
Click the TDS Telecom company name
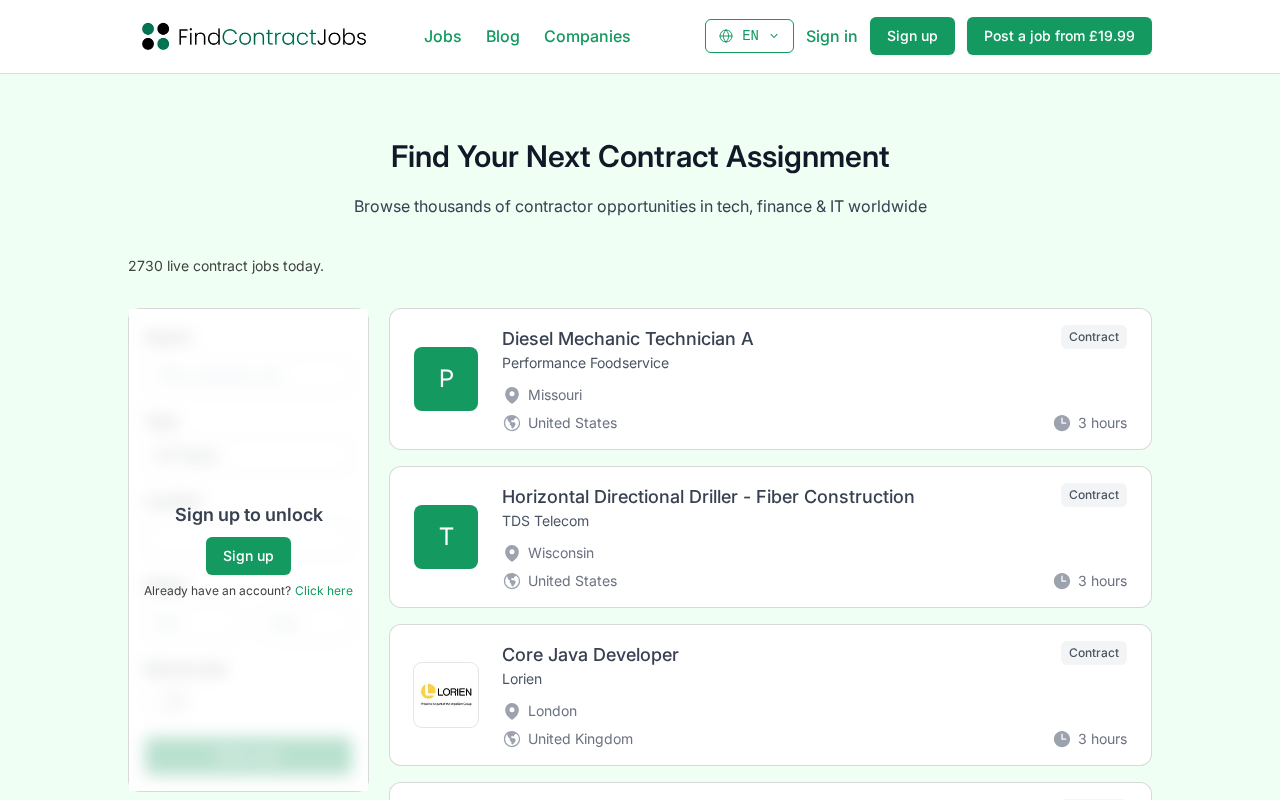click(x=545, y=521)
